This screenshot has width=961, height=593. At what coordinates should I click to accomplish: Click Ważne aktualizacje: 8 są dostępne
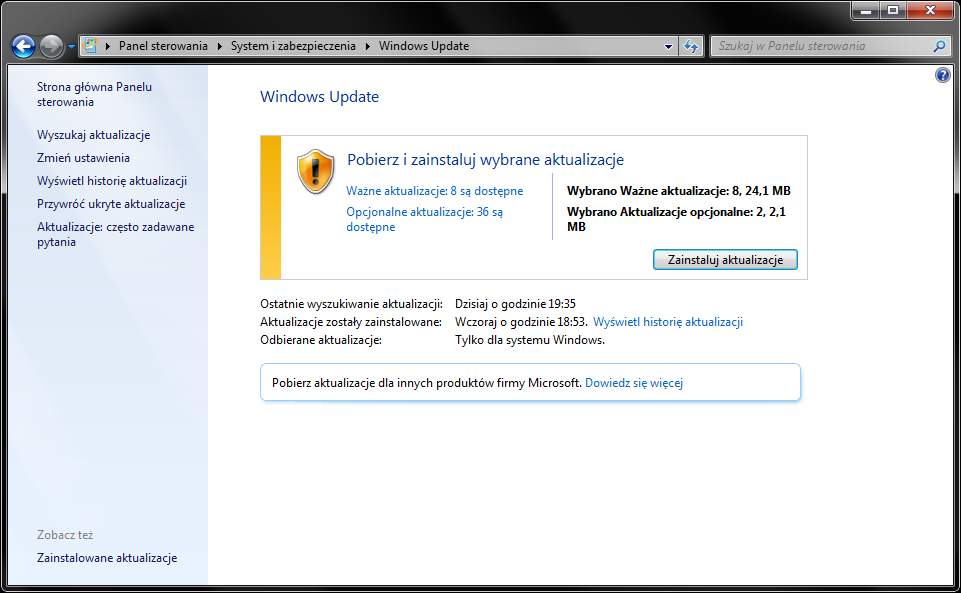tap(435, 191)
